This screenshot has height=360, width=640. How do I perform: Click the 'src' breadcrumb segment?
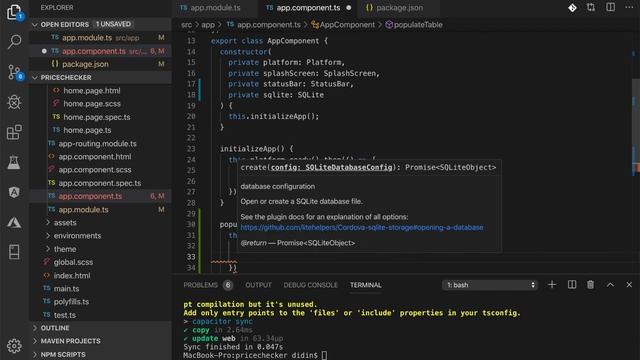pyautogui.click(x=187, y=25)
